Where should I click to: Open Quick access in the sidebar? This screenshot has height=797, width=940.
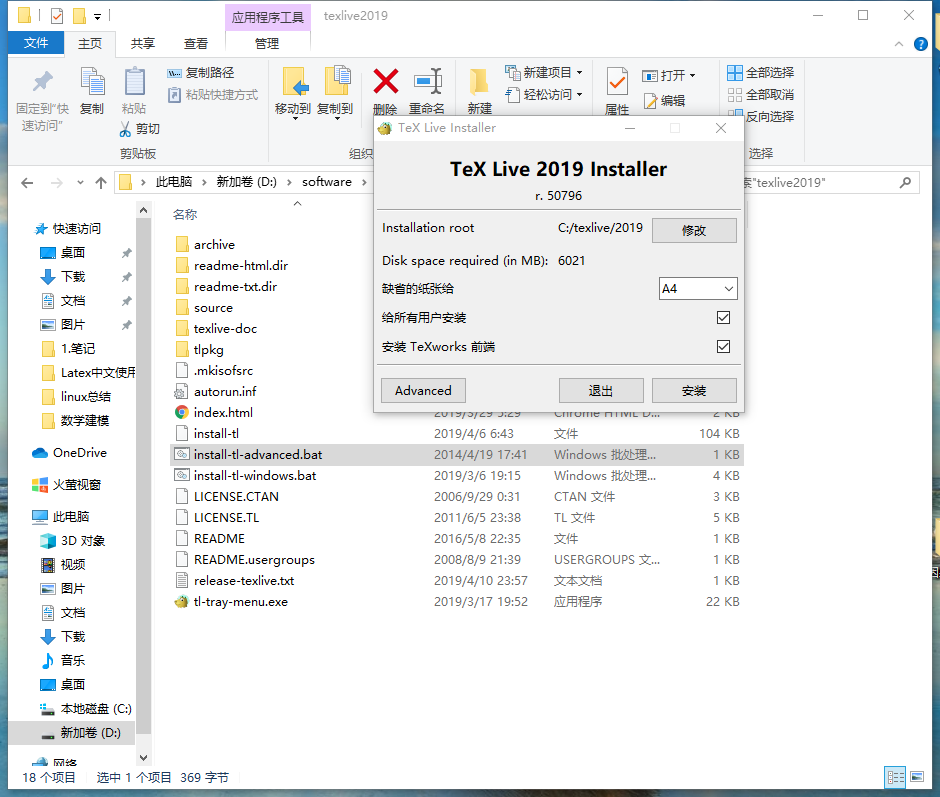[x=67, y=228]
